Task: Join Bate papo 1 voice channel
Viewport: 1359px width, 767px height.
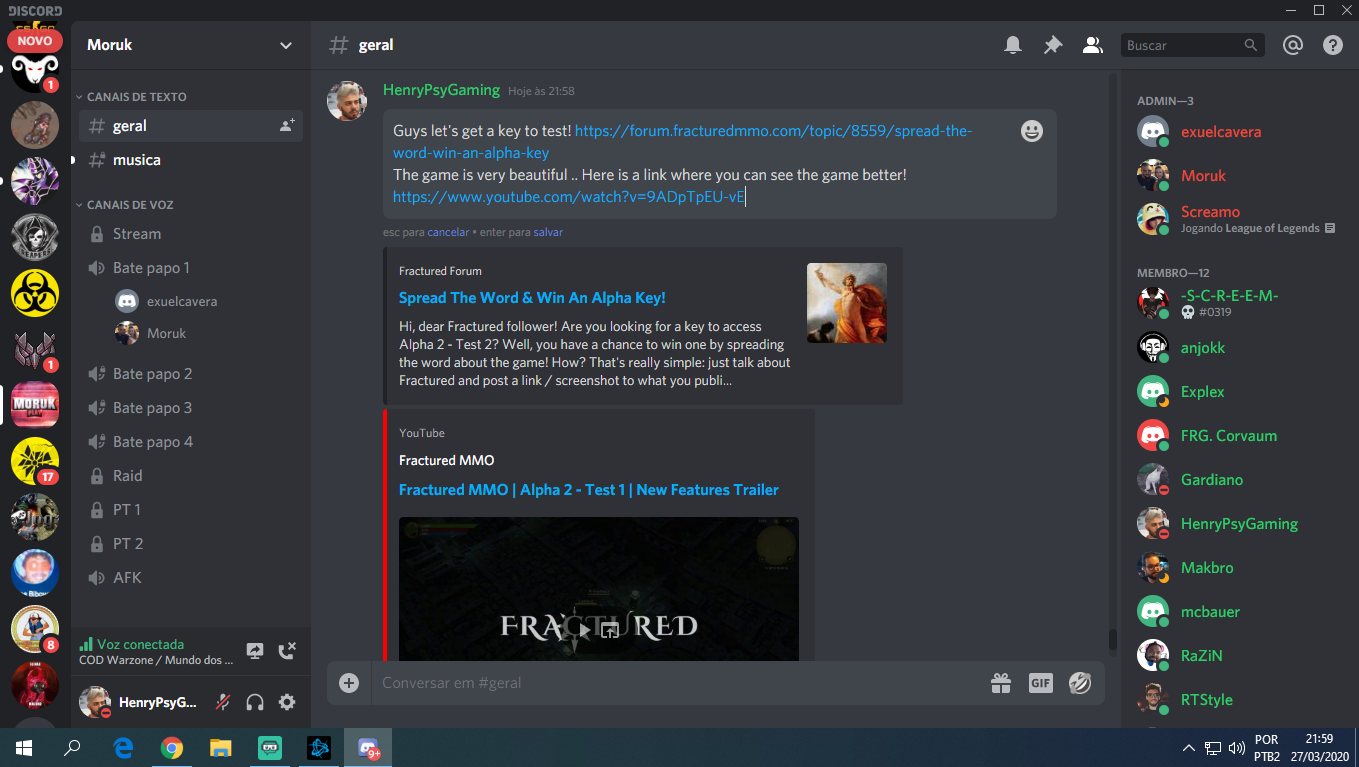Action: click(190, 268)
